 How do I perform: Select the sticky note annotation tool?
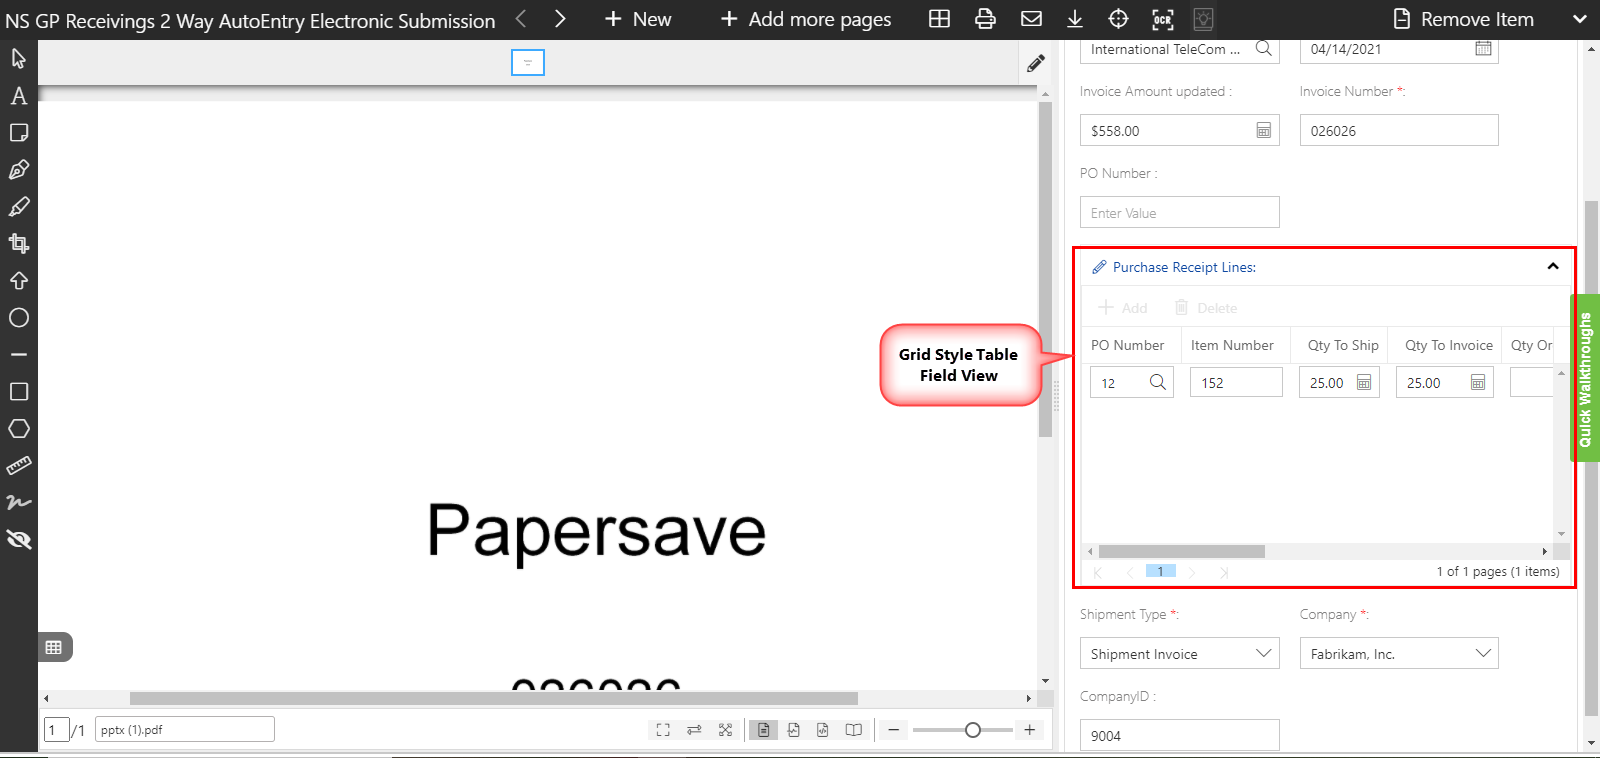tap(18, 133)
